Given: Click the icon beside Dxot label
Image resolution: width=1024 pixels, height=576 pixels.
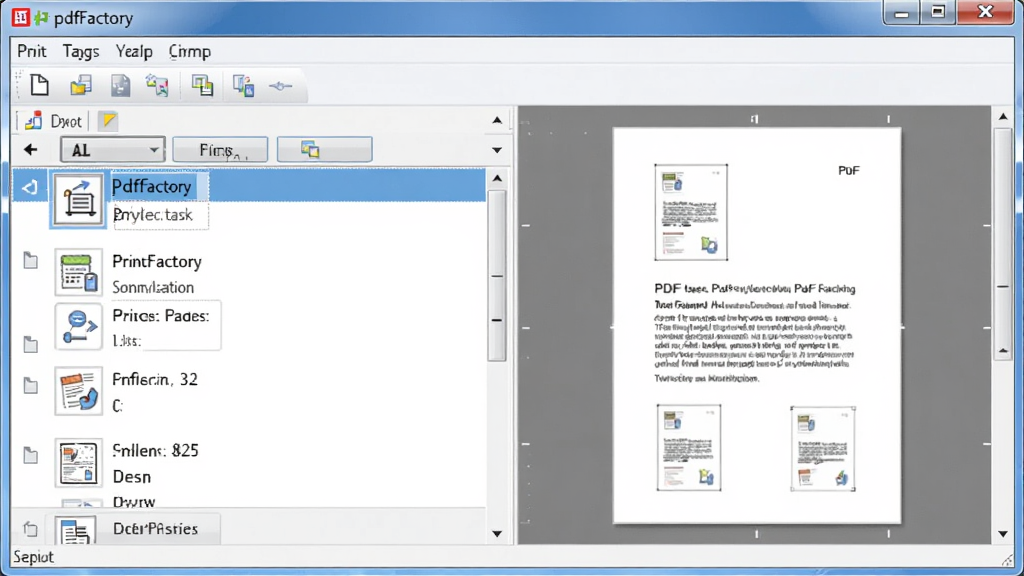Looking at the screenshot, I should point(33,121).
